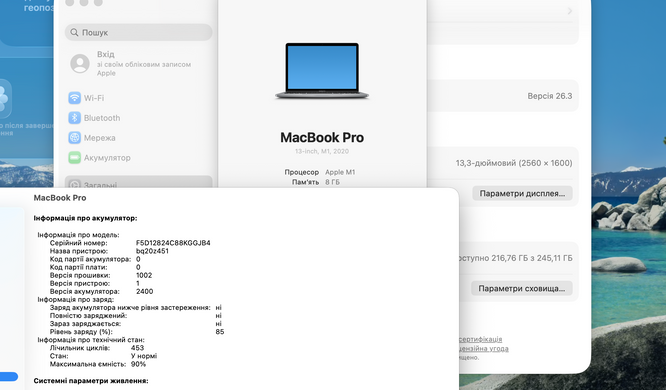Screen dimensions: 666x390
Task: Click the search magnifier icon
Action: click(x=74, y=32)
